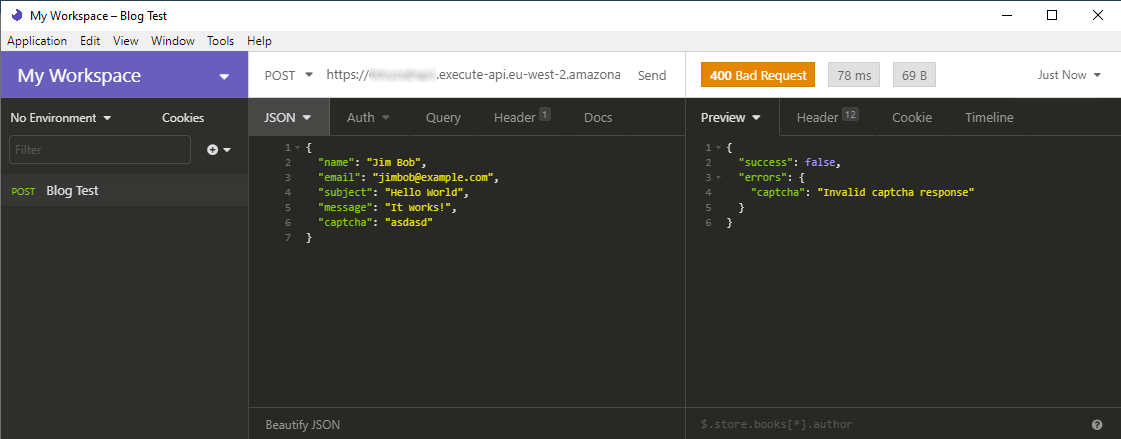Switch to the Query tab
1121x439 pixels.
[443, 118]
